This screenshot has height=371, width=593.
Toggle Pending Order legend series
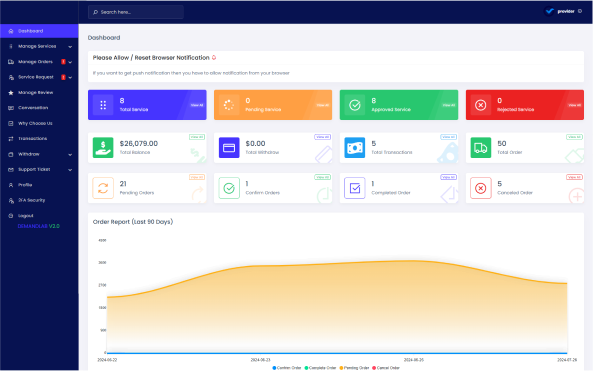354,368
